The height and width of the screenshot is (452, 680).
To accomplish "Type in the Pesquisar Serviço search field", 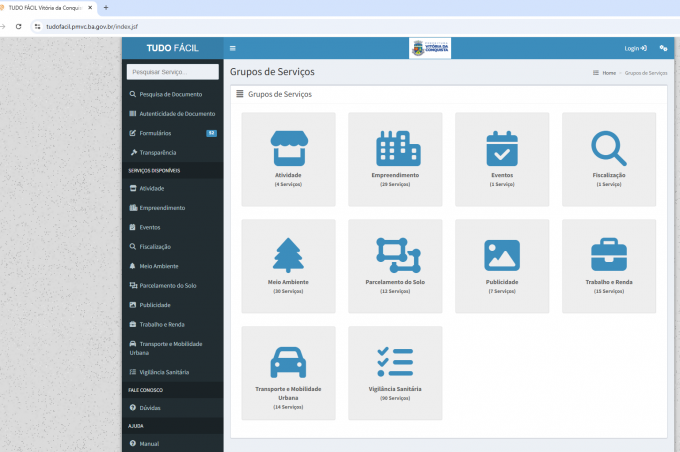I will [x=172, y=72].
